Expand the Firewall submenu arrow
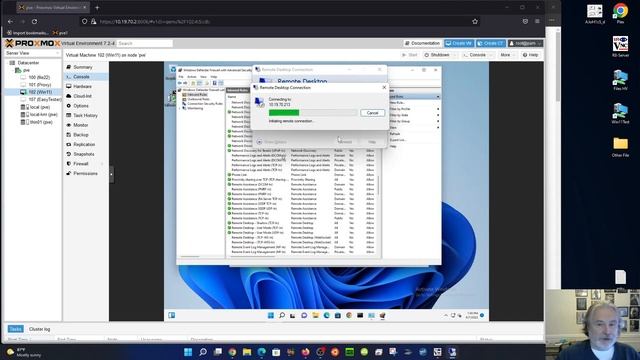 click(102, 164)
